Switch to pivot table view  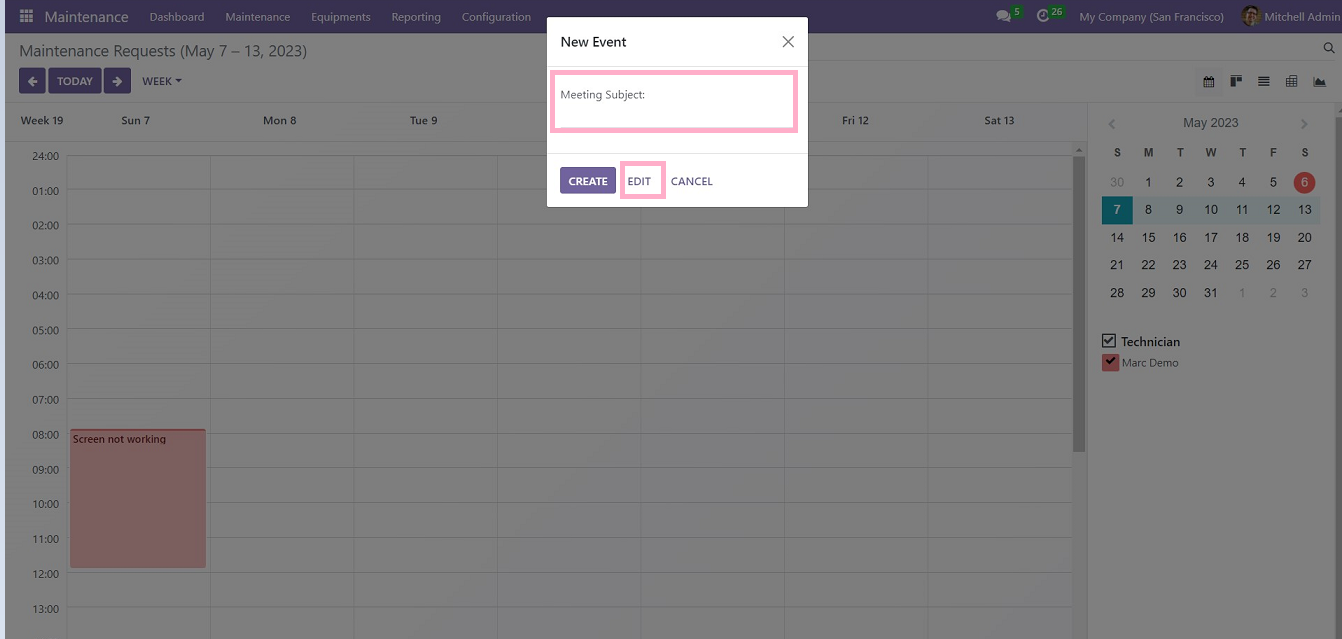1291,81
